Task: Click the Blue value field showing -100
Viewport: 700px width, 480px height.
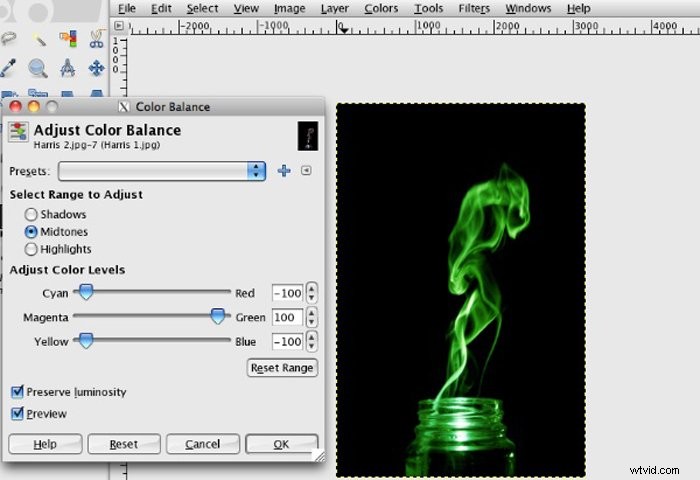Action: (288, 342)
